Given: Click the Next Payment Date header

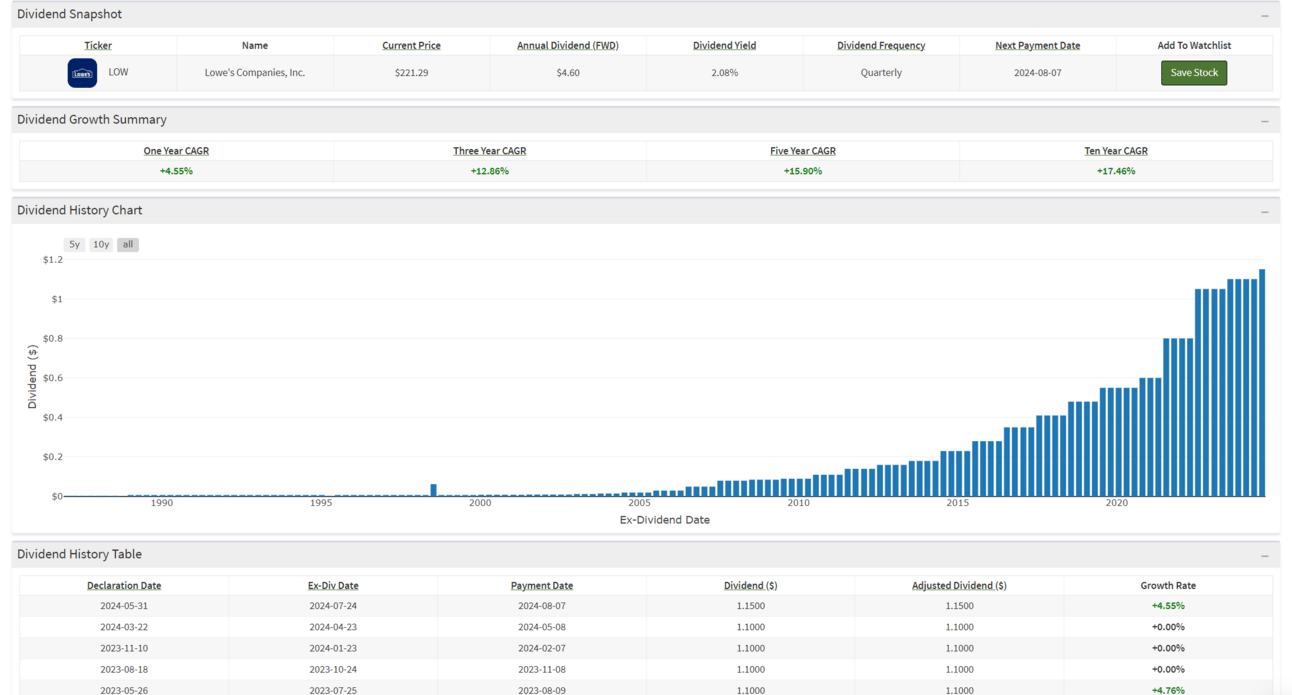Looking at the screenshot, I should coord(1037,46).
